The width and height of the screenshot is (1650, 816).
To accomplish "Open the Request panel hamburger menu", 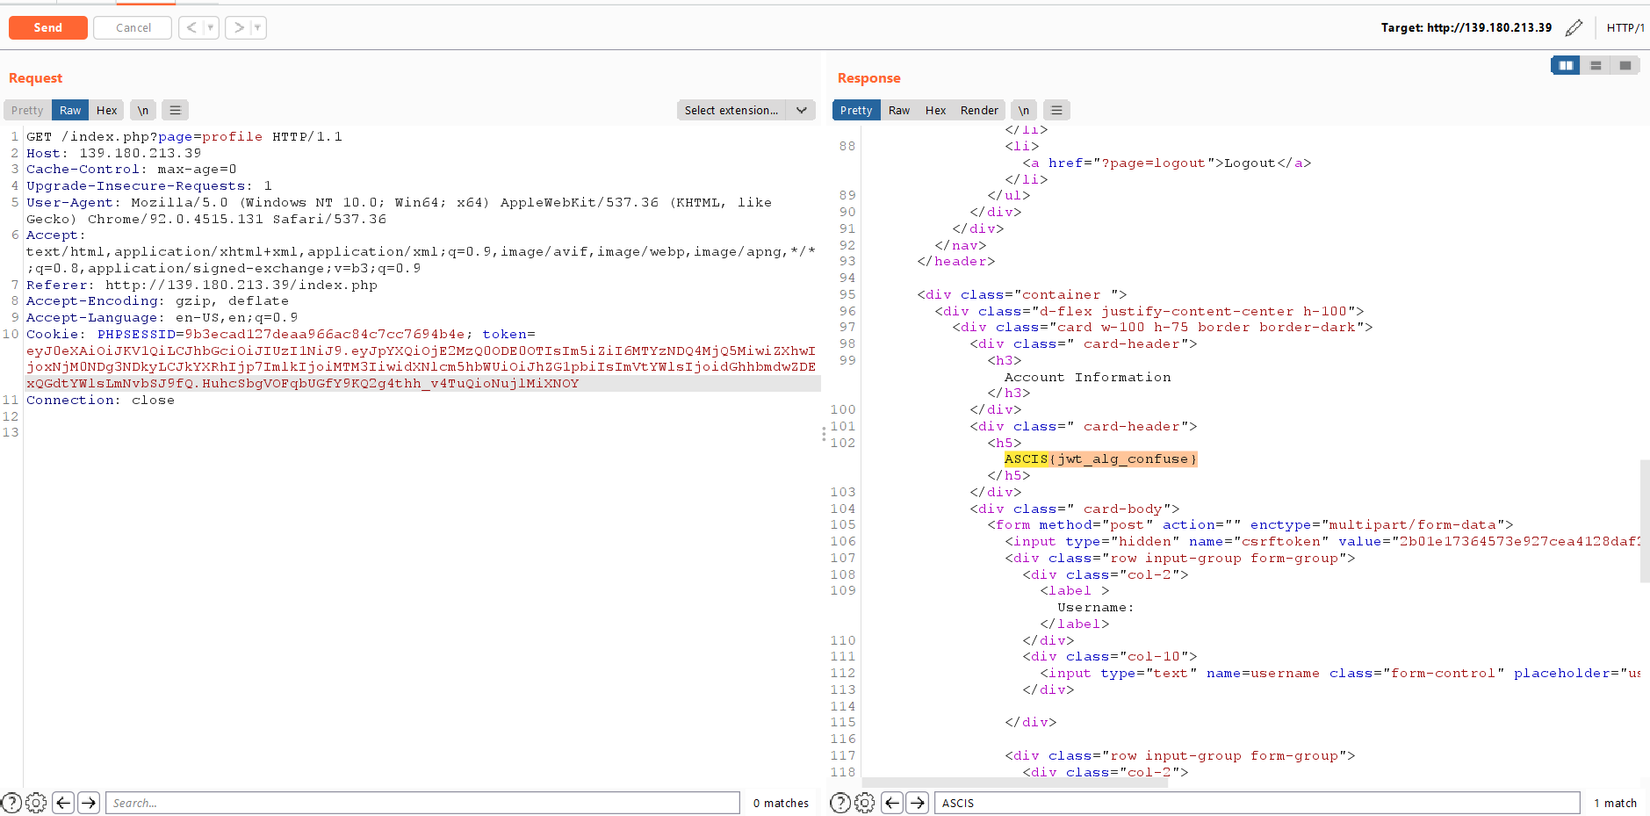I will [x=175, y=110].
